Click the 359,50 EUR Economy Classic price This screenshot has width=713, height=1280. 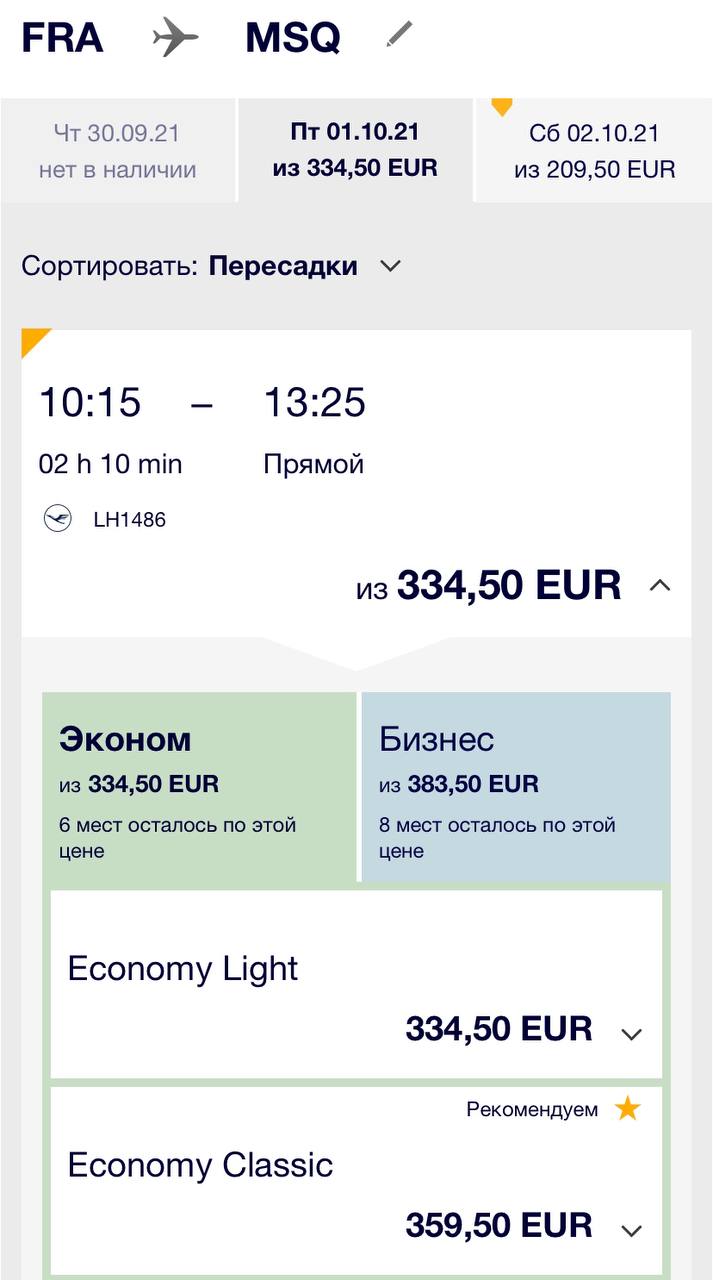(x=498, y=1225)
